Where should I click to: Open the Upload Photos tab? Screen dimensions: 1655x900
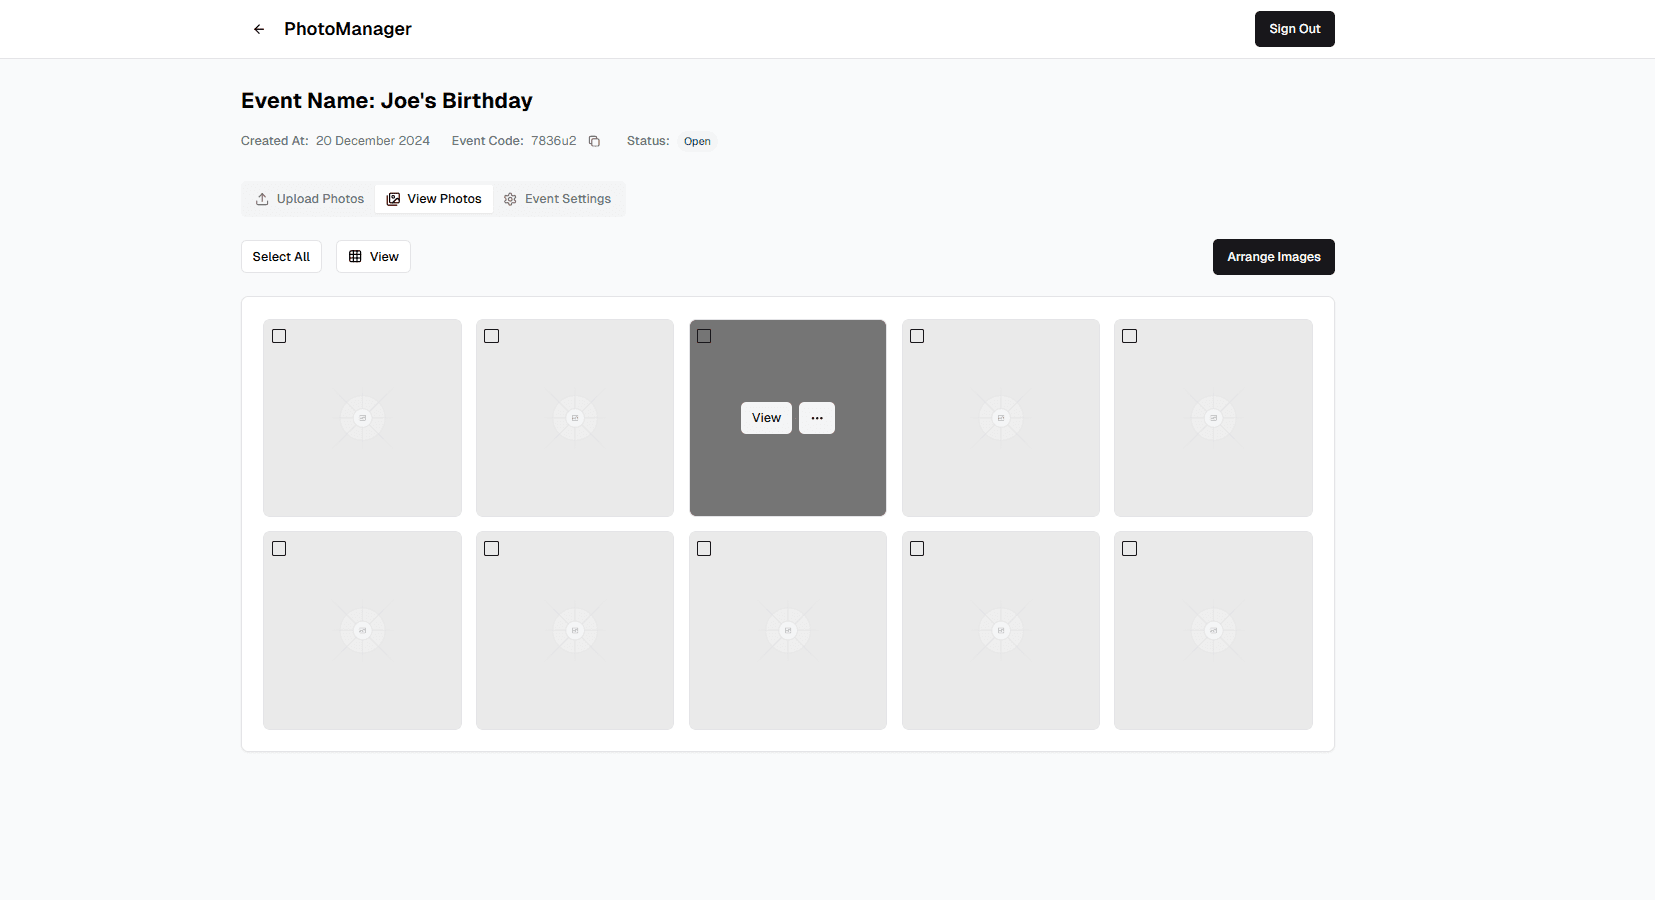[x=309, y=199]
